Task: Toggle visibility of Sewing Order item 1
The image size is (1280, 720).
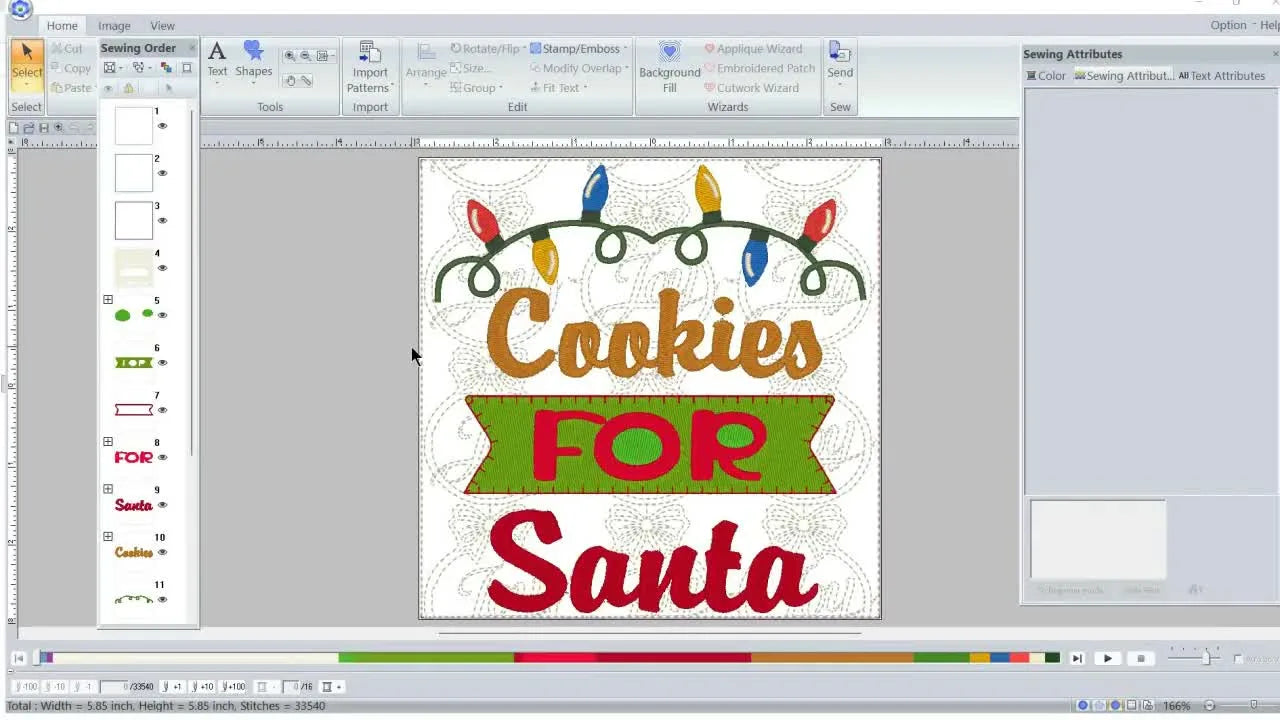Action: 161,126
